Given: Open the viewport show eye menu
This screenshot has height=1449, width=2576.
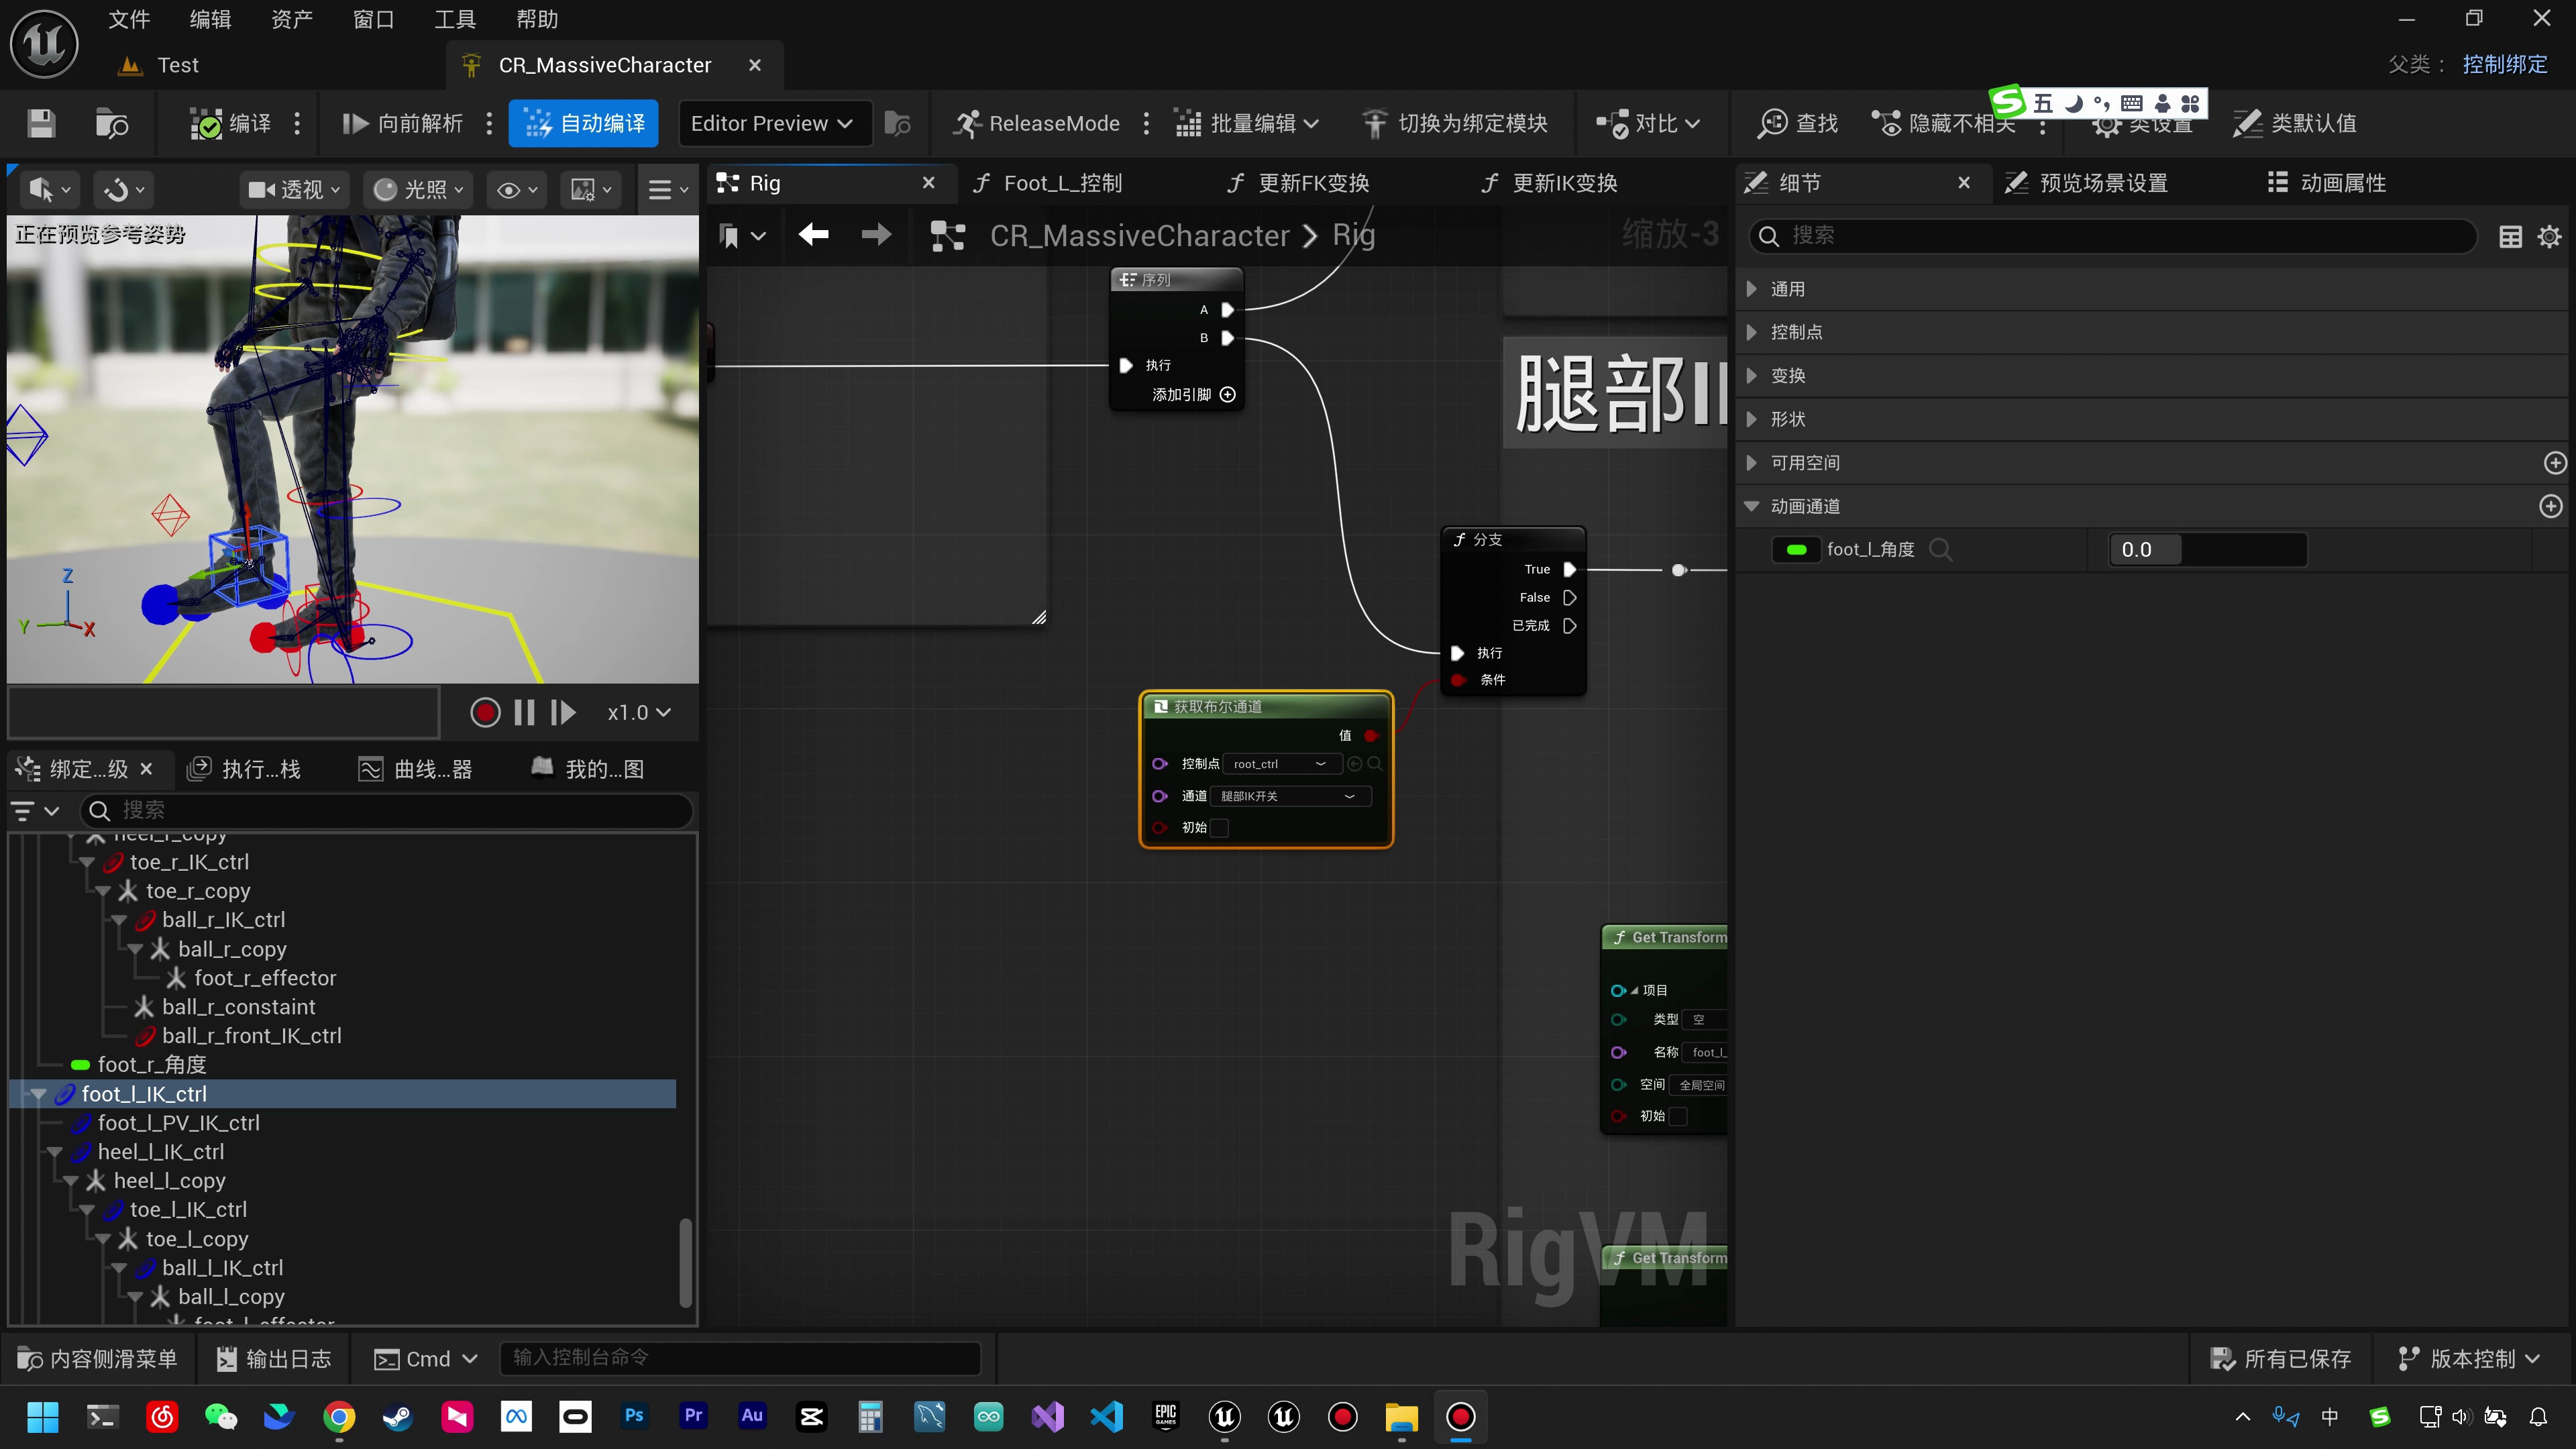Looking at the screenshot, I should click(x=517, y=189).
